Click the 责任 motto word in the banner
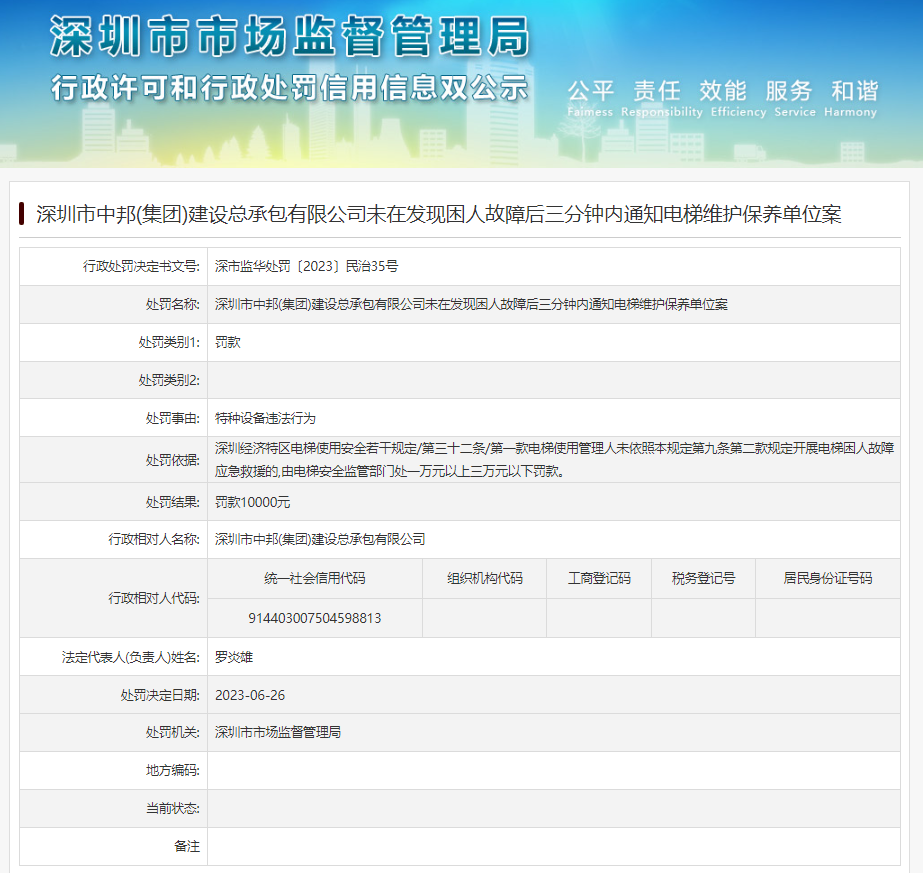Viewport: 923px width, 873px height. 656,91
